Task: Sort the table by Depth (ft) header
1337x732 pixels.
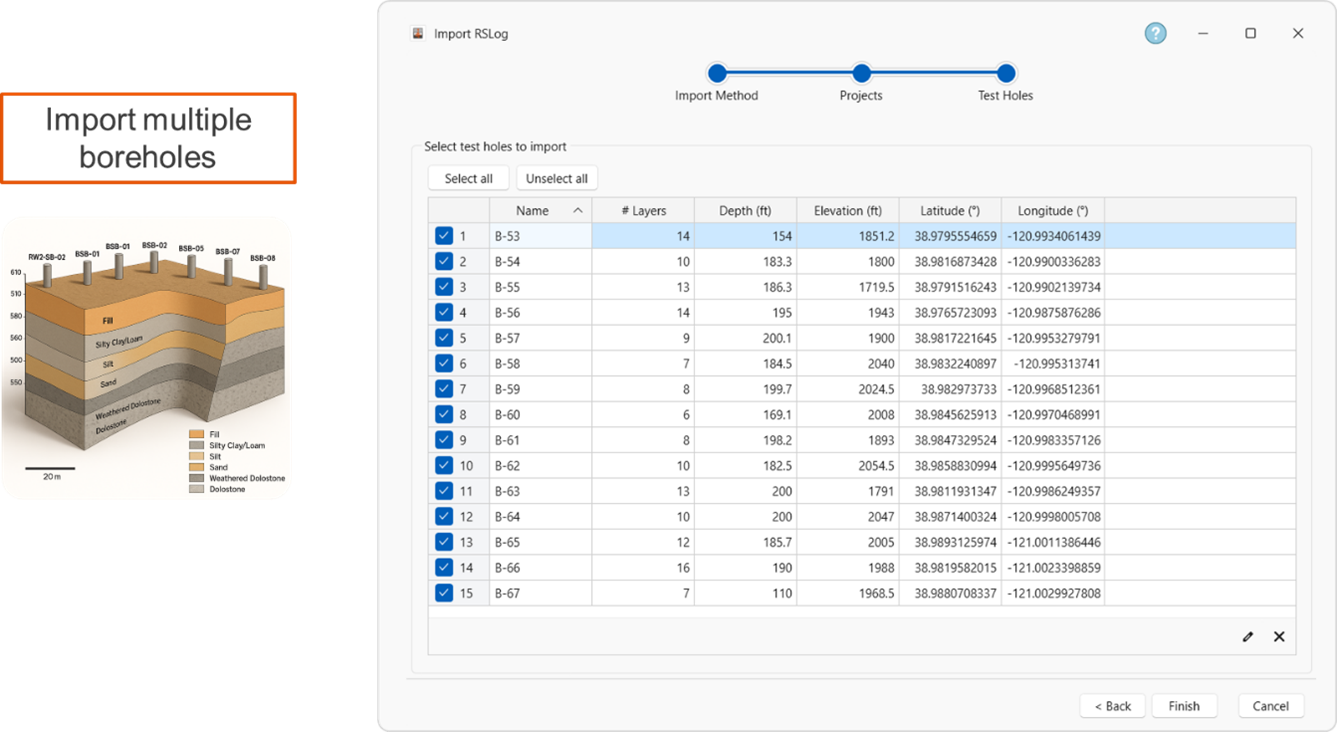Action: 744,210
